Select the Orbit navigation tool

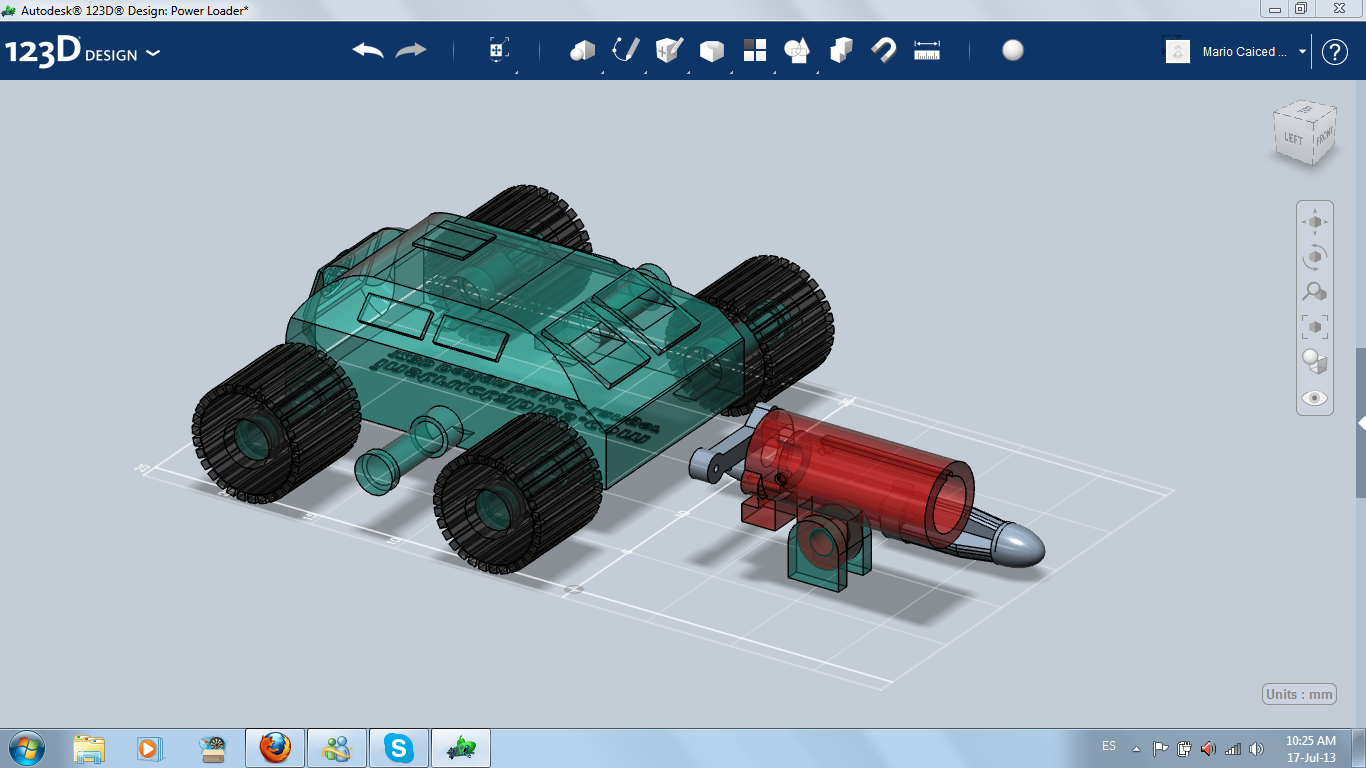(1315, 256)
